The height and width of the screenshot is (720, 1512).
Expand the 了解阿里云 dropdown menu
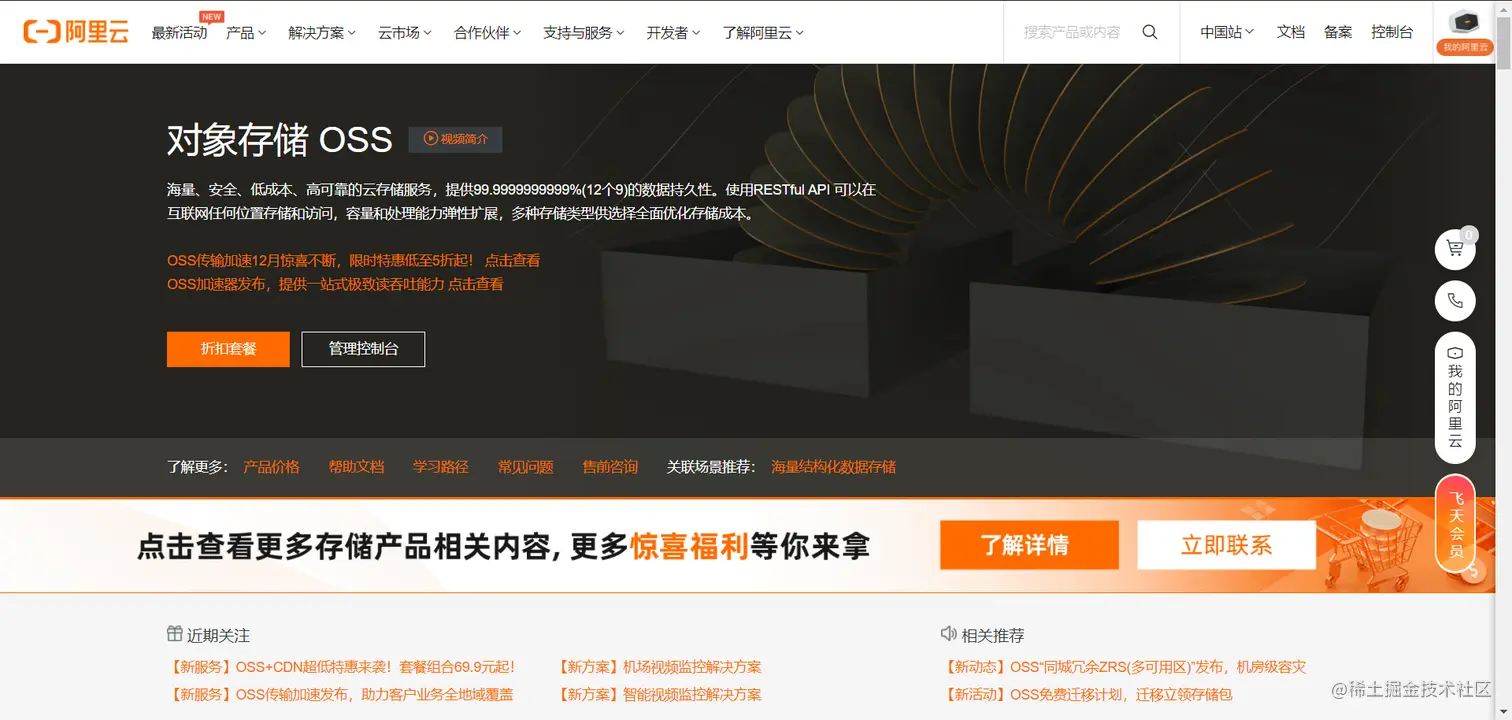point(763,32)
